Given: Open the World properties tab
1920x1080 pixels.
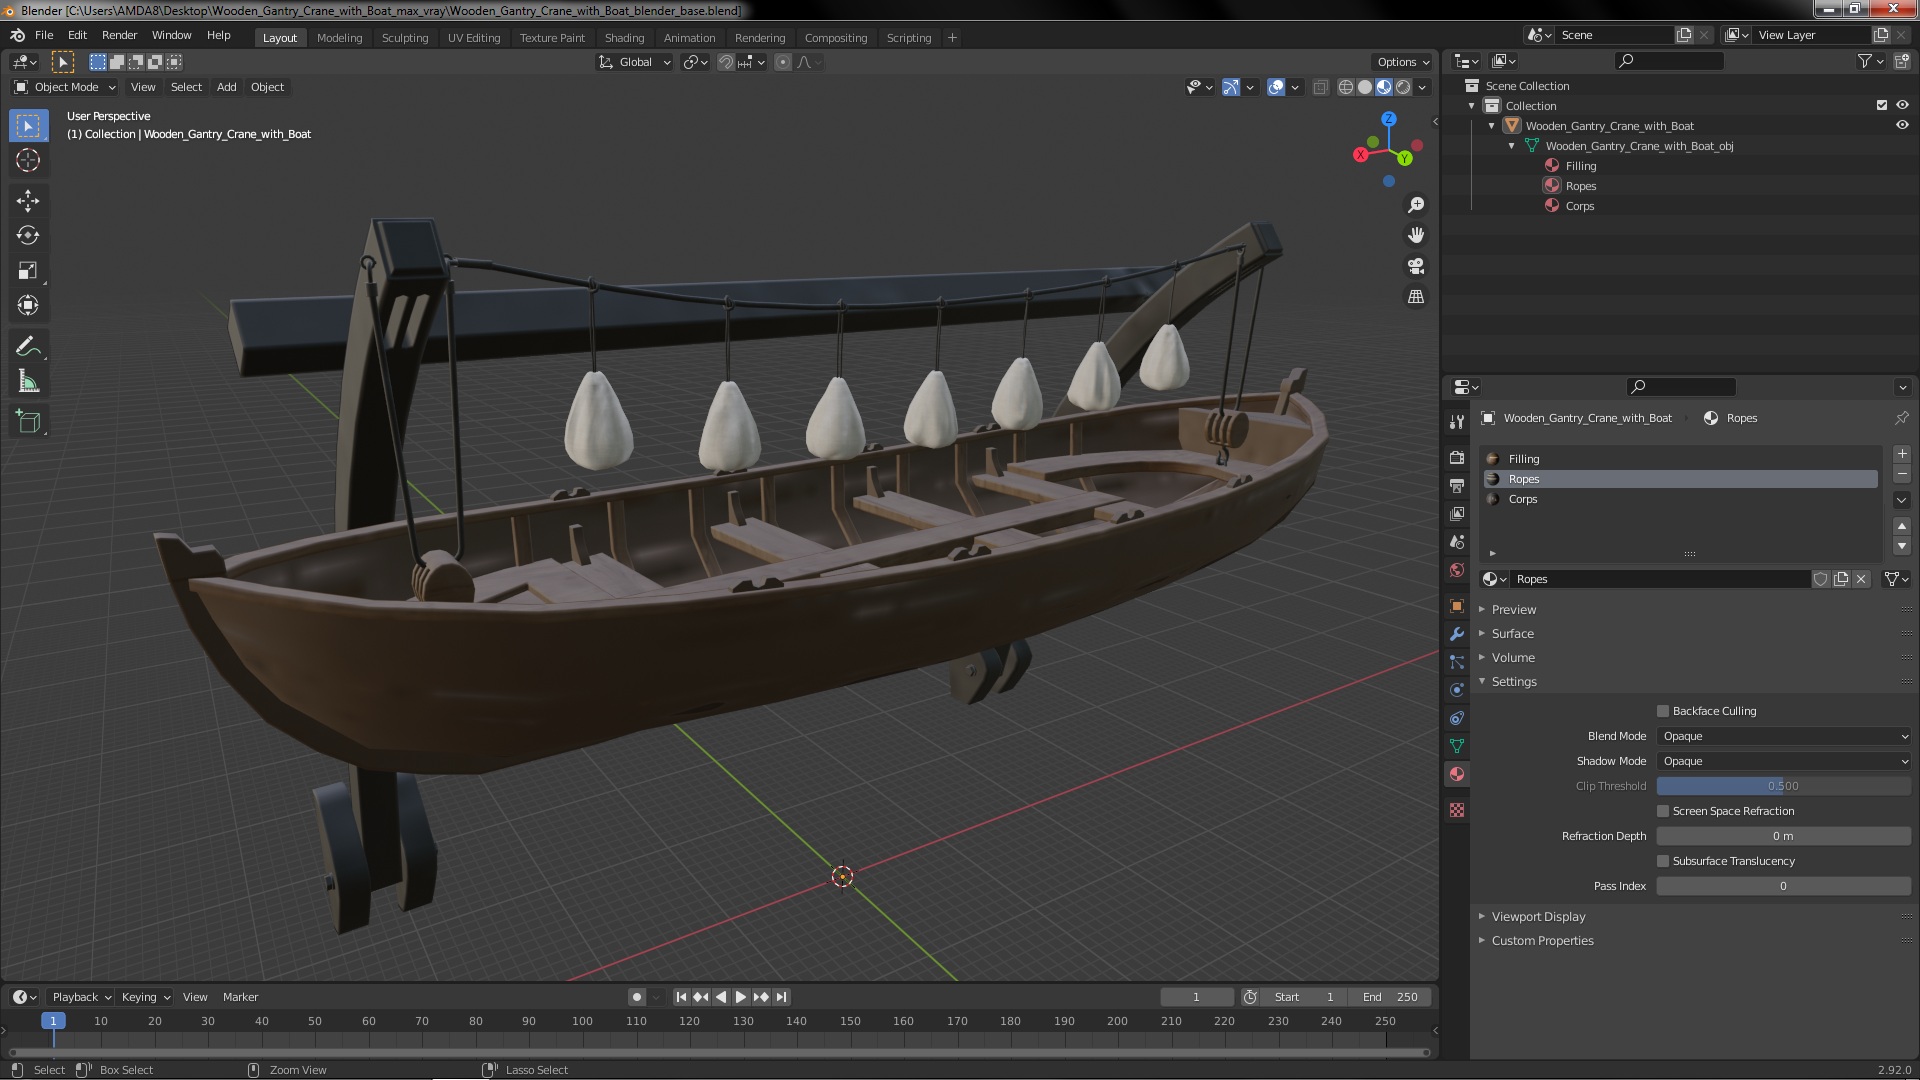Looking at the screenshot, I should pos(1457,570).
